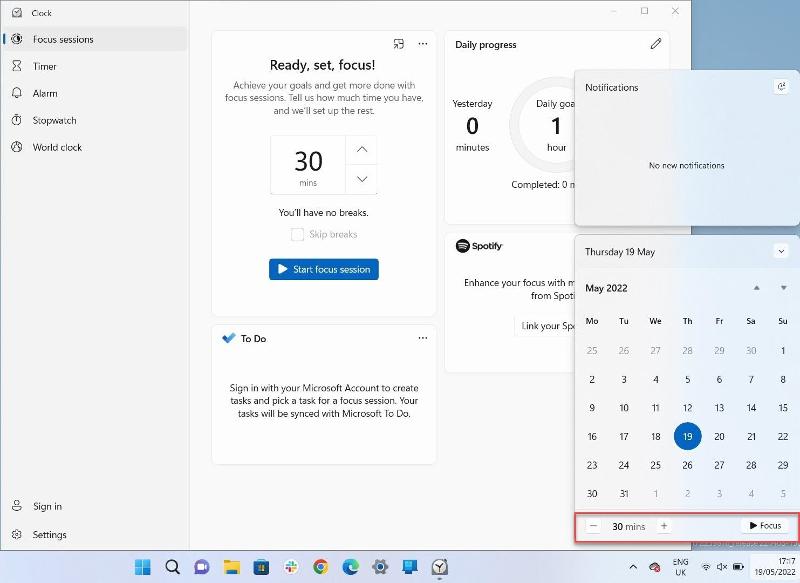This screenshot has width=800, height=583.
Task: Click the Wi-Fi tray icon
Action: point(706,567)
